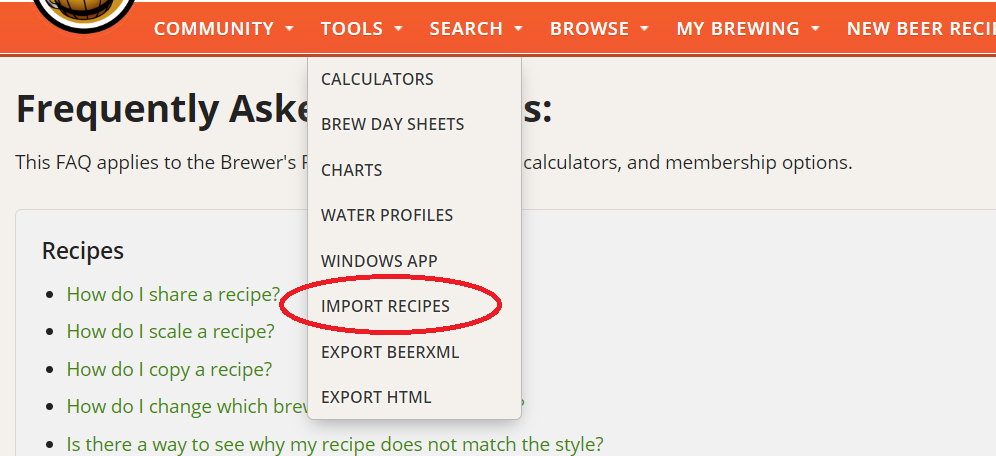Collapse the Tools dropdown arrow
This screenshot has width=996, height=456.
click(x=398, y=29)
